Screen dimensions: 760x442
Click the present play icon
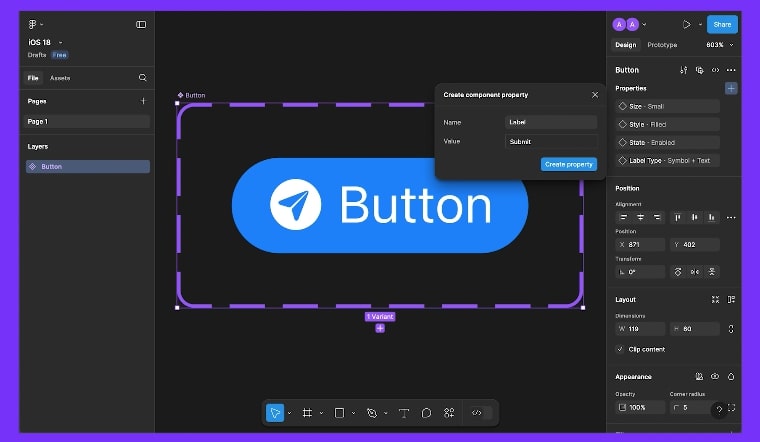coord(686,24)
